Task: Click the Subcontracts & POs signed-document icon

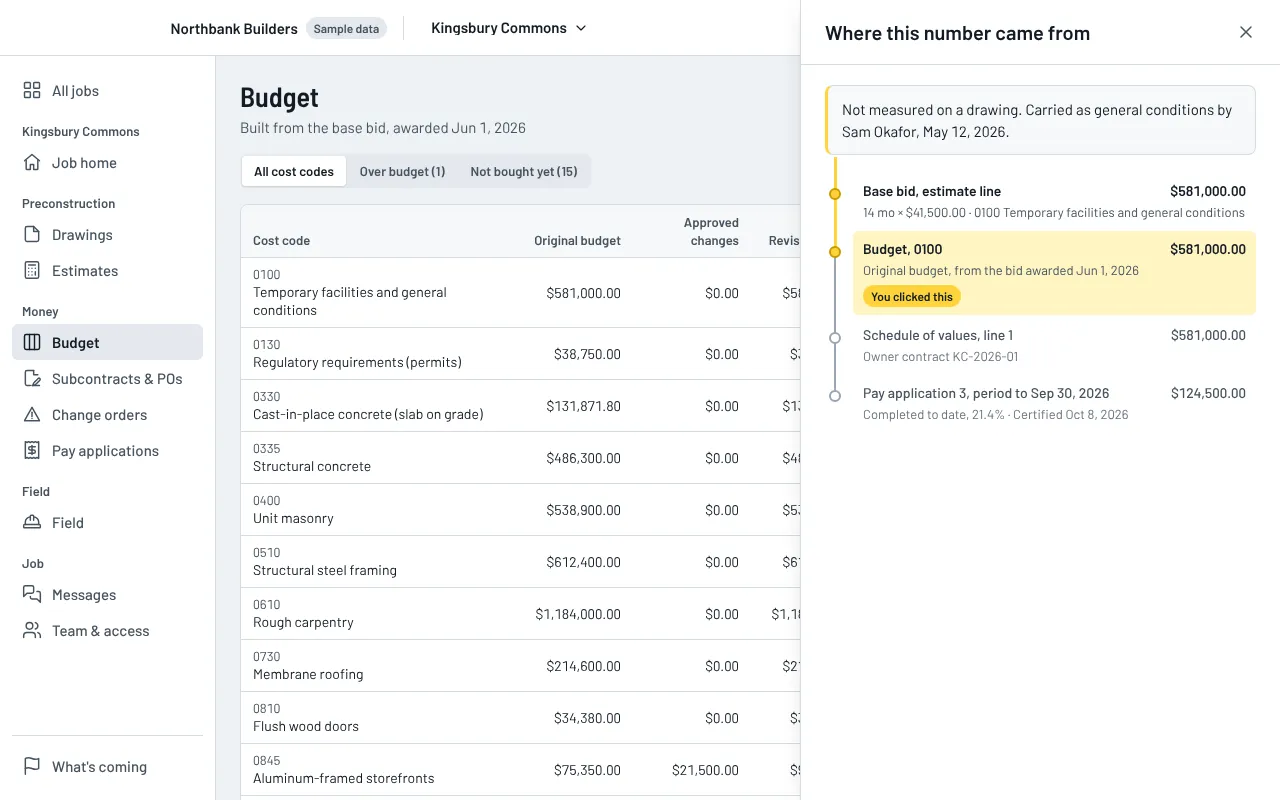Action: click(x=32, y=379)
